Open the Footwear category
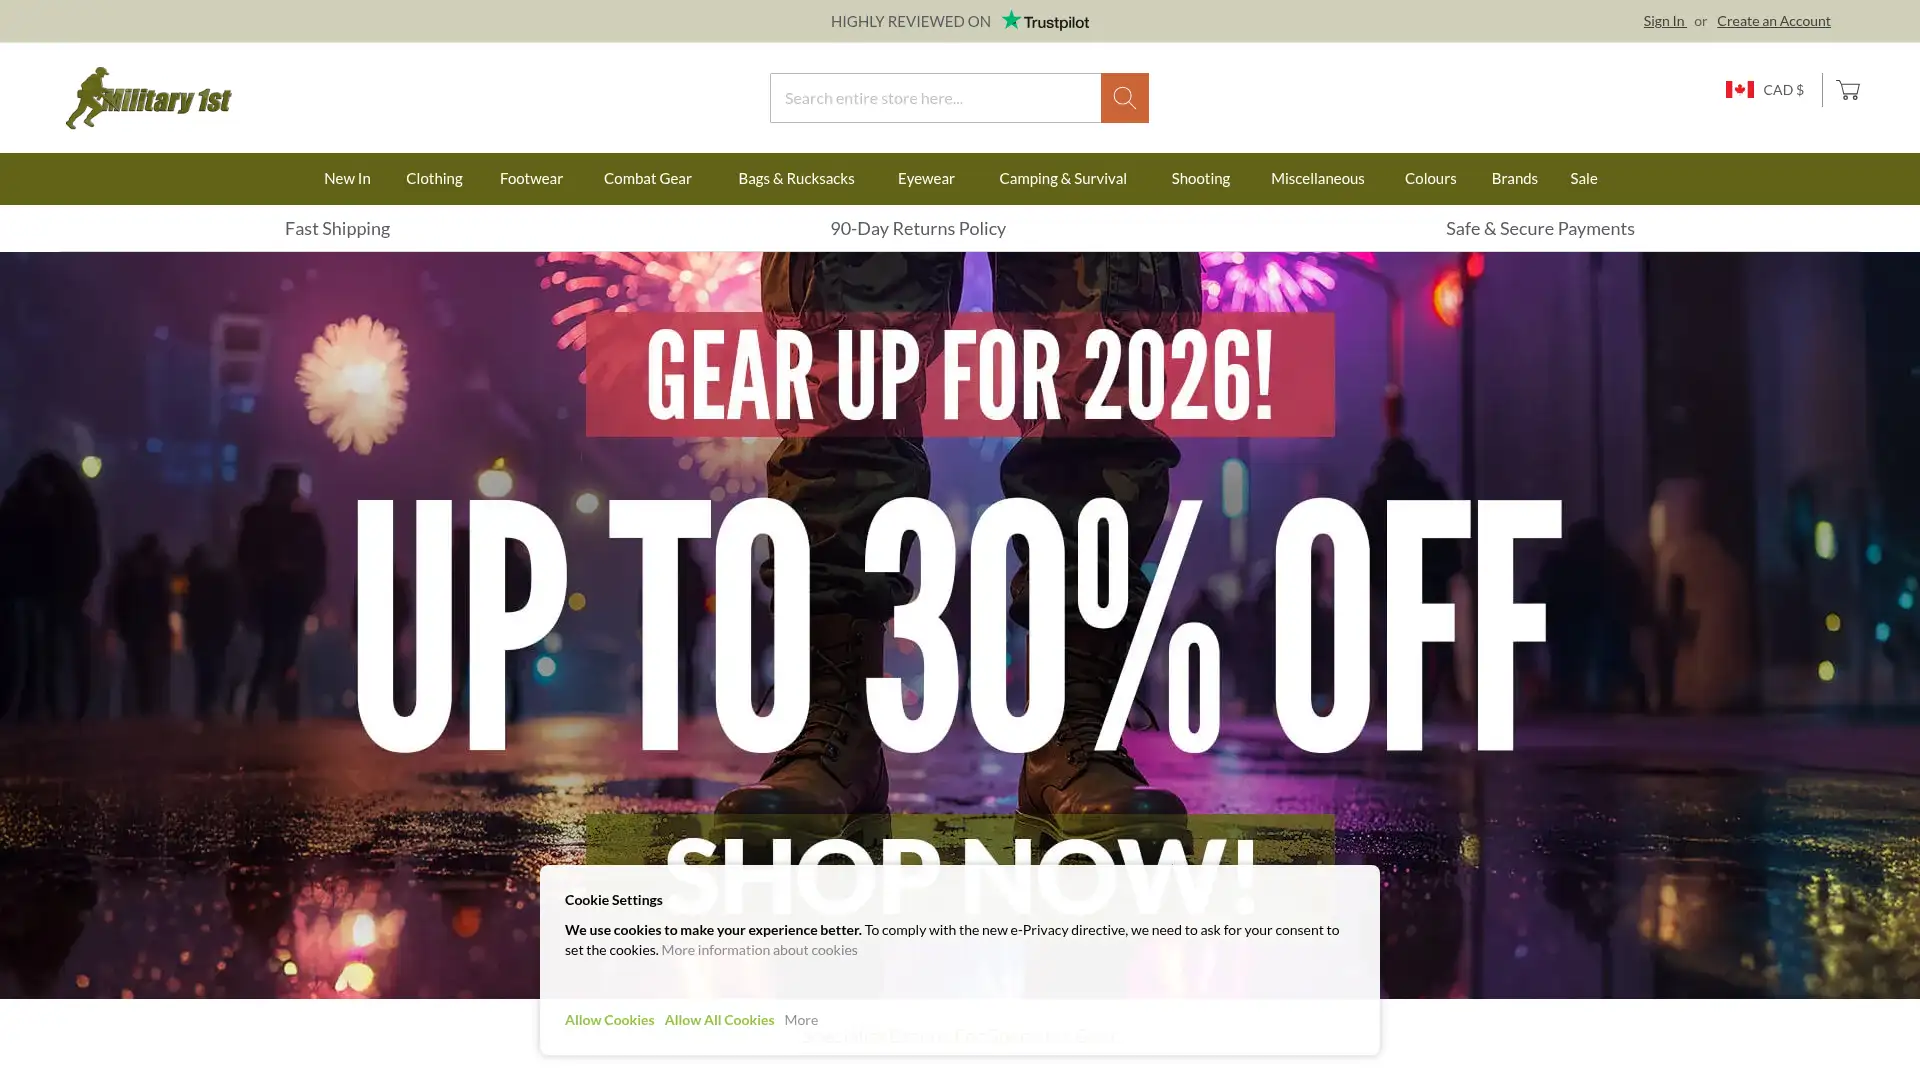 click(531, 178)
